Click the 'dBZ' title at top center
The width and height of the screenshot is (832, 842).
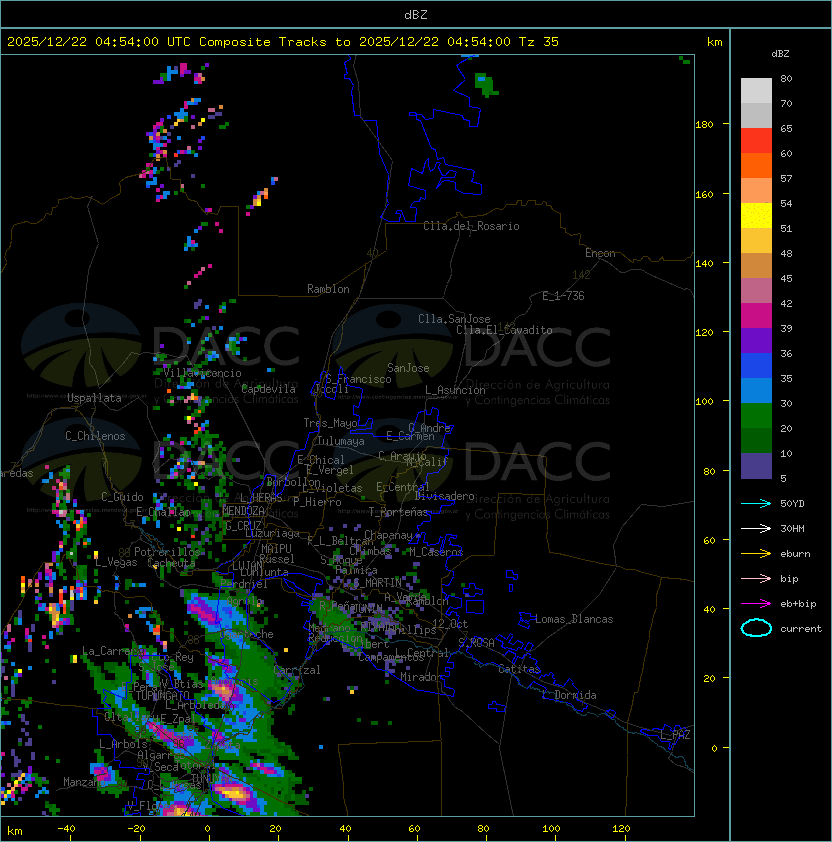click(416, 14)
